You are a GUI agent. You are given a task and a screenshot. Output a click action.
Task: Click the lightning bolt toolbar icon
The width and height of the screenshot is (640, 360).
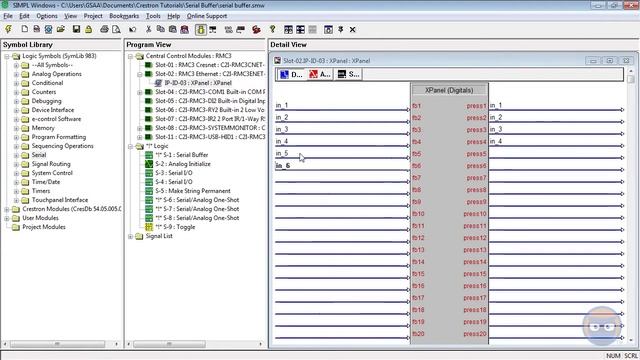tap(9, 29)
